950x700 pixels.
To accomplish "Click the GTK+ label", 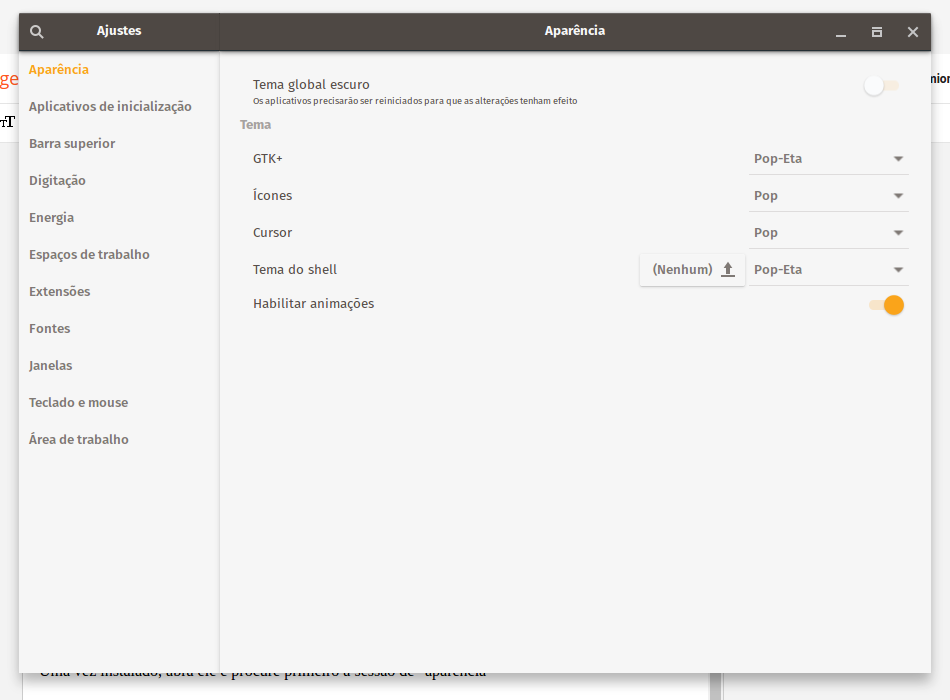I will [x=268, y=159].
